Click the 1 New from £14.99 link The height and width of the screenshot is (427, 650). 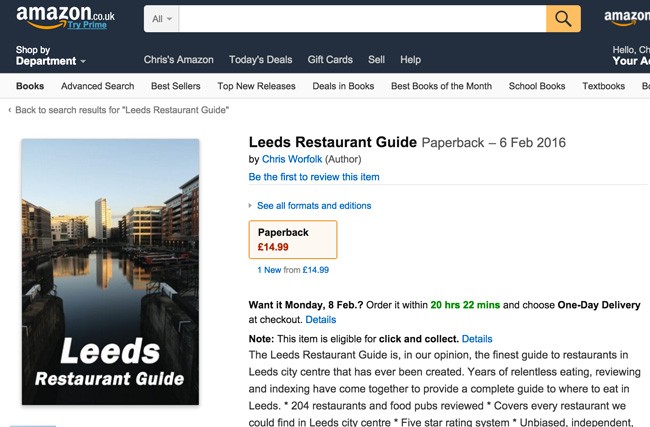(293, 270)
